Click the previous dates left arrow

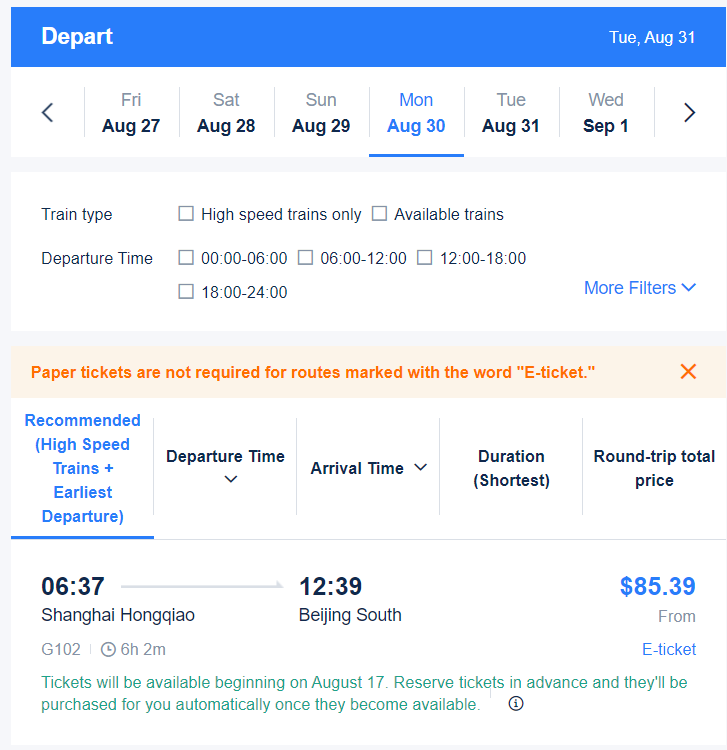pos(47,113)
